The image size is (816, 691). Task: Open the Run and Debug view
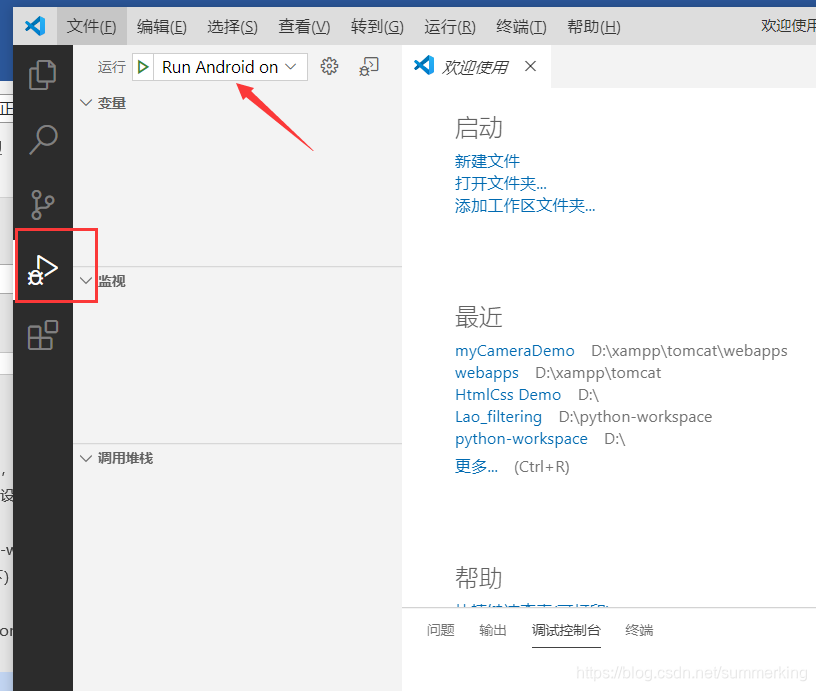[43, 270]
